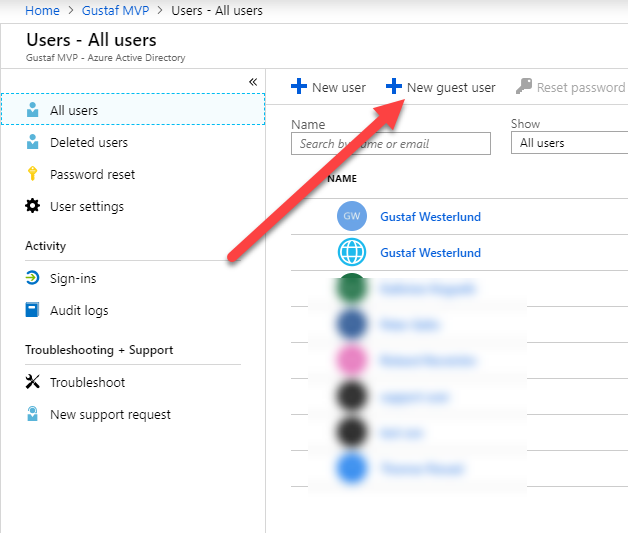Click the New support request icon
The width and height of the screenshot is (628, 533).
pyautogui.click(x=32, y=414)
